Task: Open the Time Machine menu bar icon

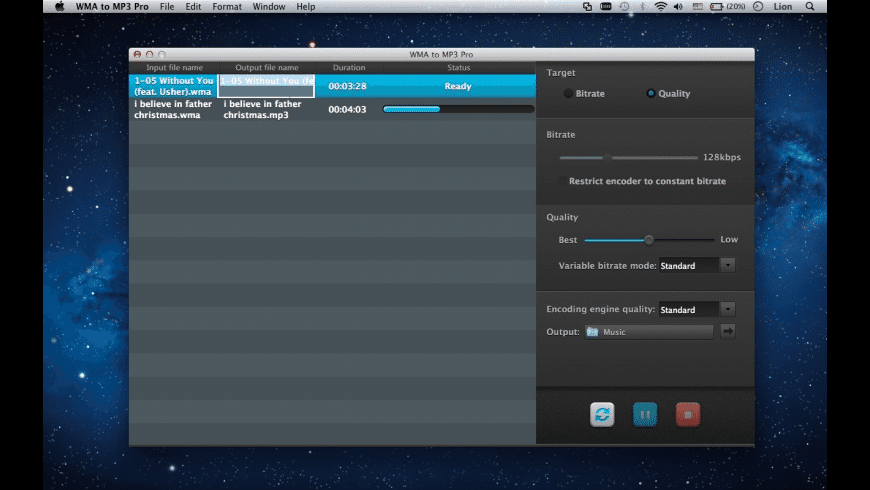Action: click(x=624, y=7)
